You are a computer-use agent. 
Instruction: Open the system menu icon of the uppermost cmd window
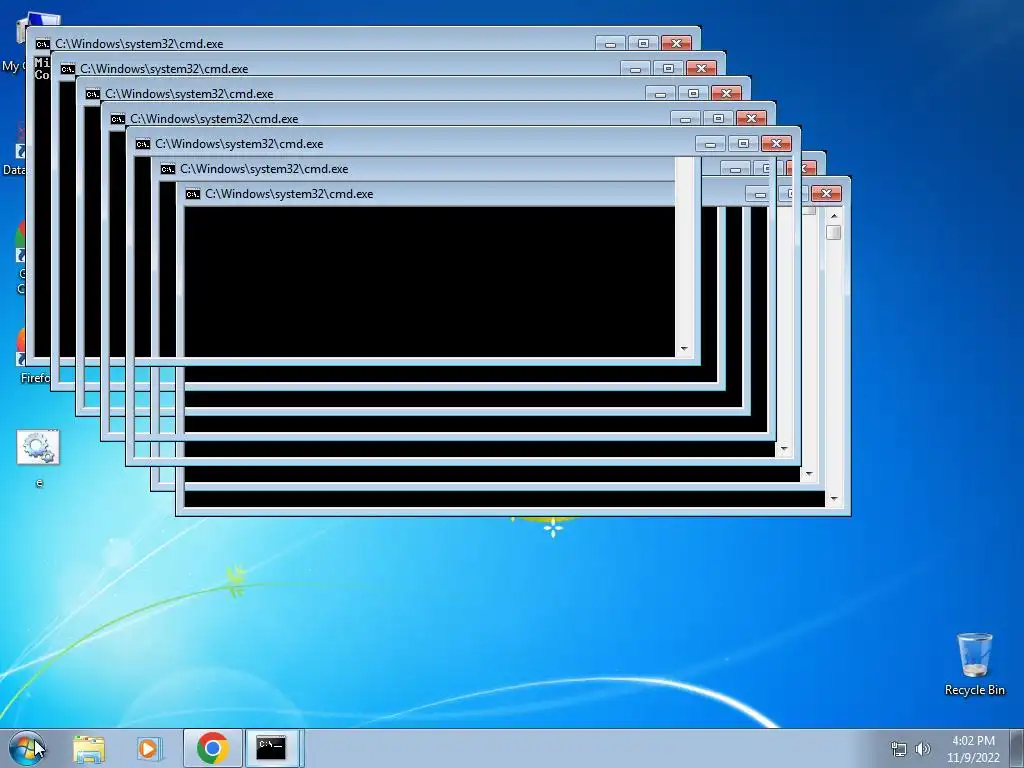pos(42,44)
